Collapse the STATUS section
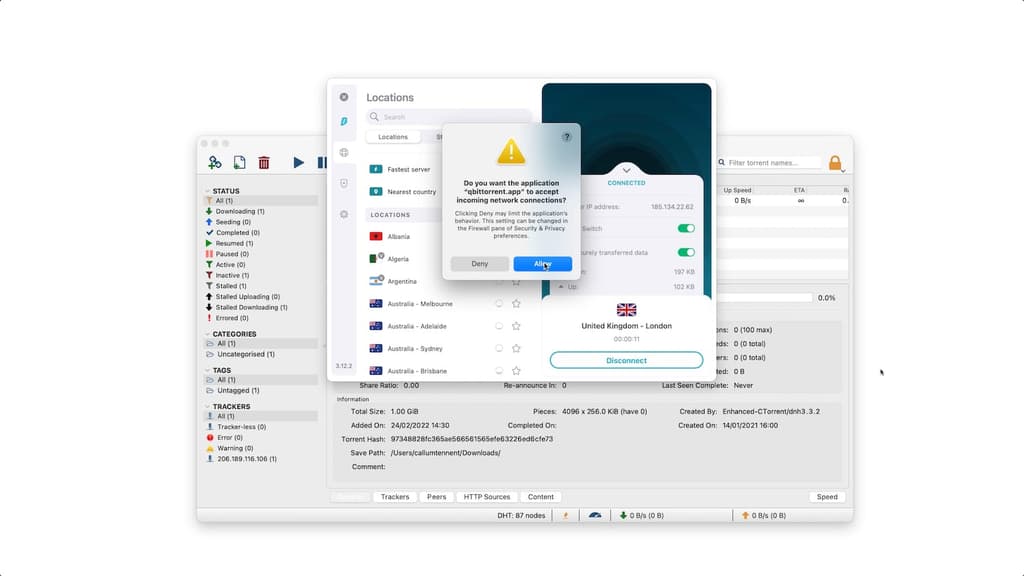This screenshot has height=576, width=1024. [208, 191]
